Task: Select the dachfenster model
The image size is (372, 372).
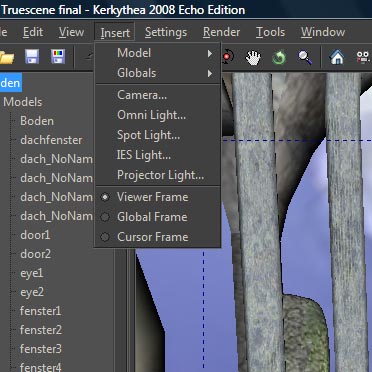Action: [51, 140]
